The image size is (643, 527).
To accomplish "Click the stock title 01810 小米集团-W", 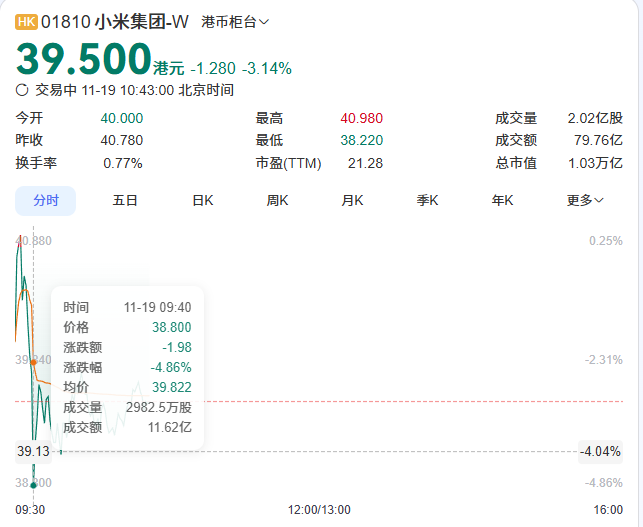I will (x=115, y=22).
